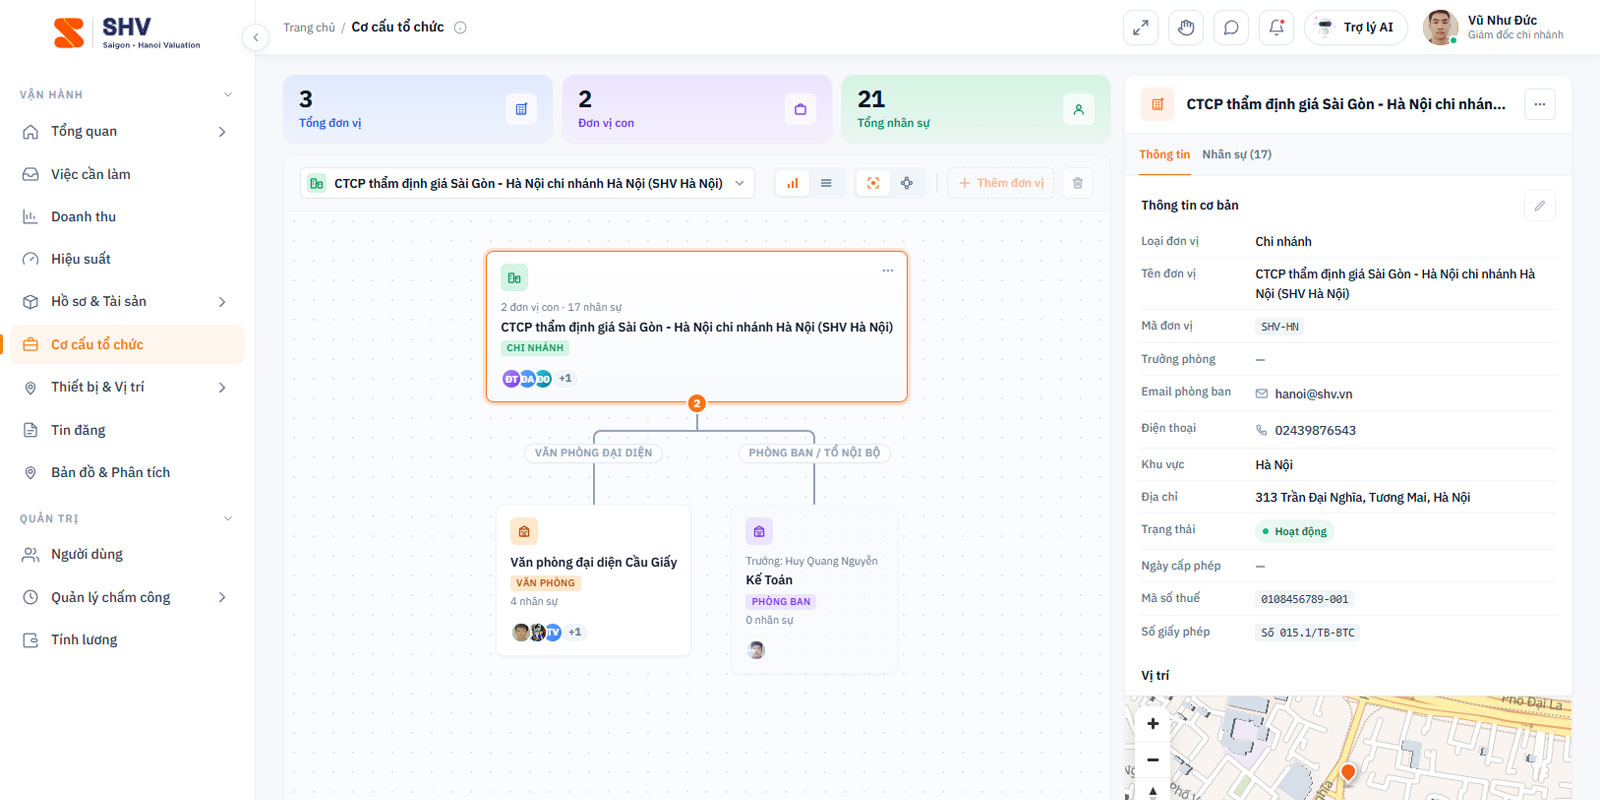
Task: Open Tính lương in the sidebar
Action: (127, 640)
